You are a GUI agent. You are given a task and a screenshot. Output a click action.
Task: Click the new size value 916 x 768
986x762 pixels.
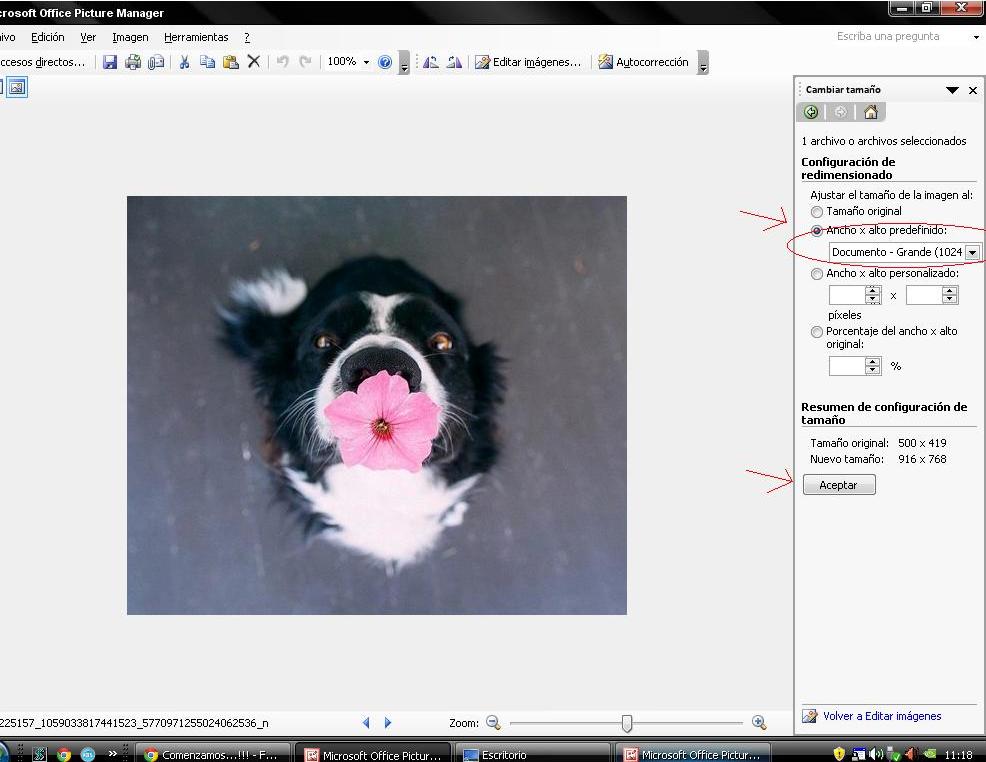pyautogui.click(x=922, y=460)
